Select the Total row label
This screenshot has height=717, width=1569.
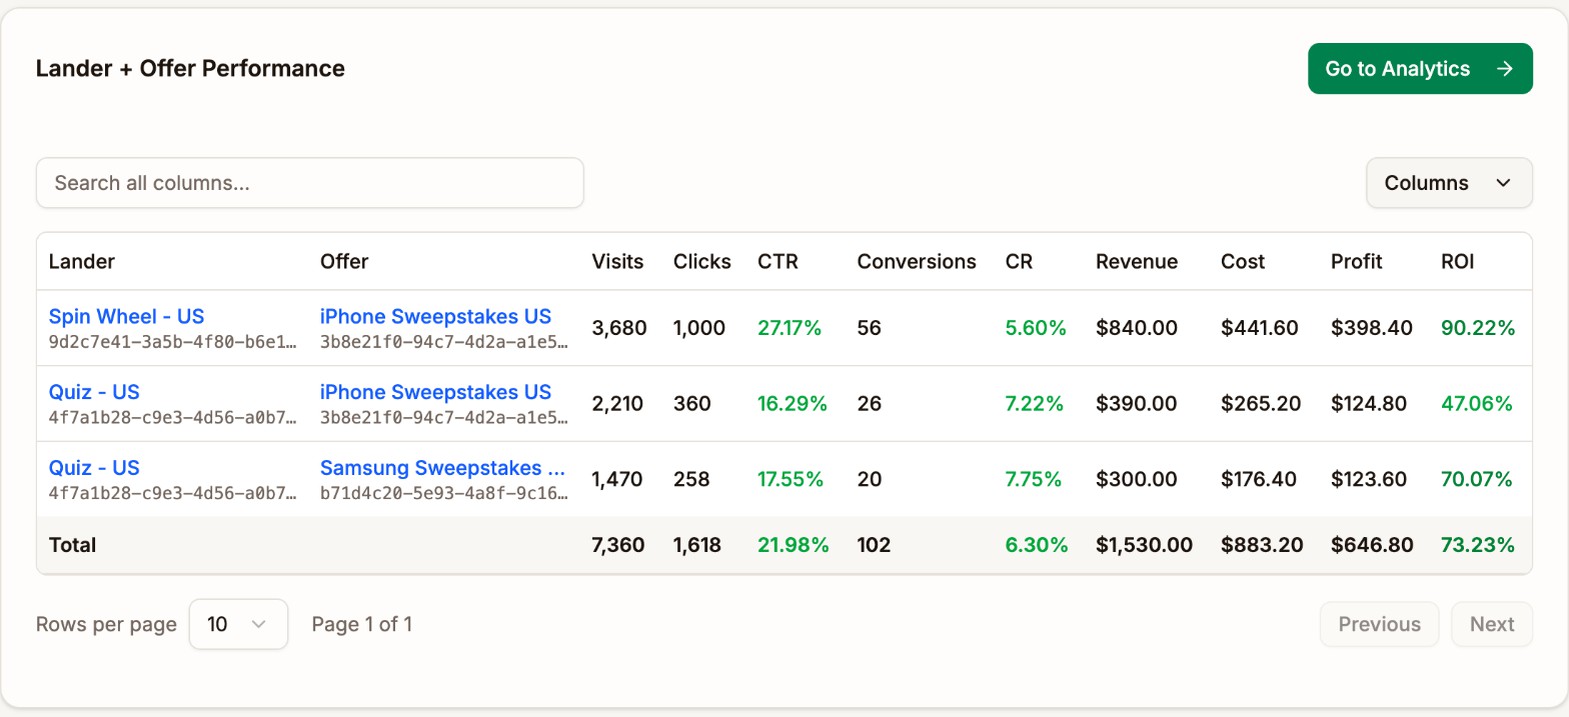(73, 545)
